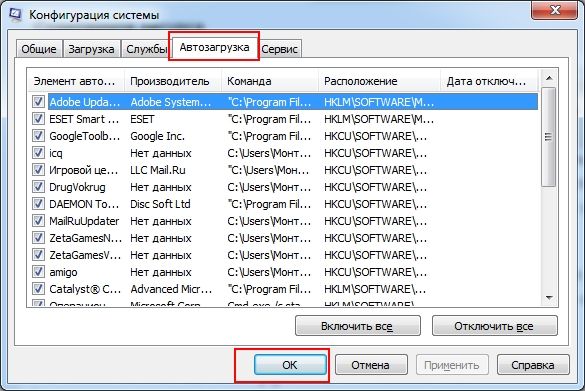Click the System Configuration title bar icon
Image resolution: width=585 pixels, height=391 pixels.
coord(15,15)
